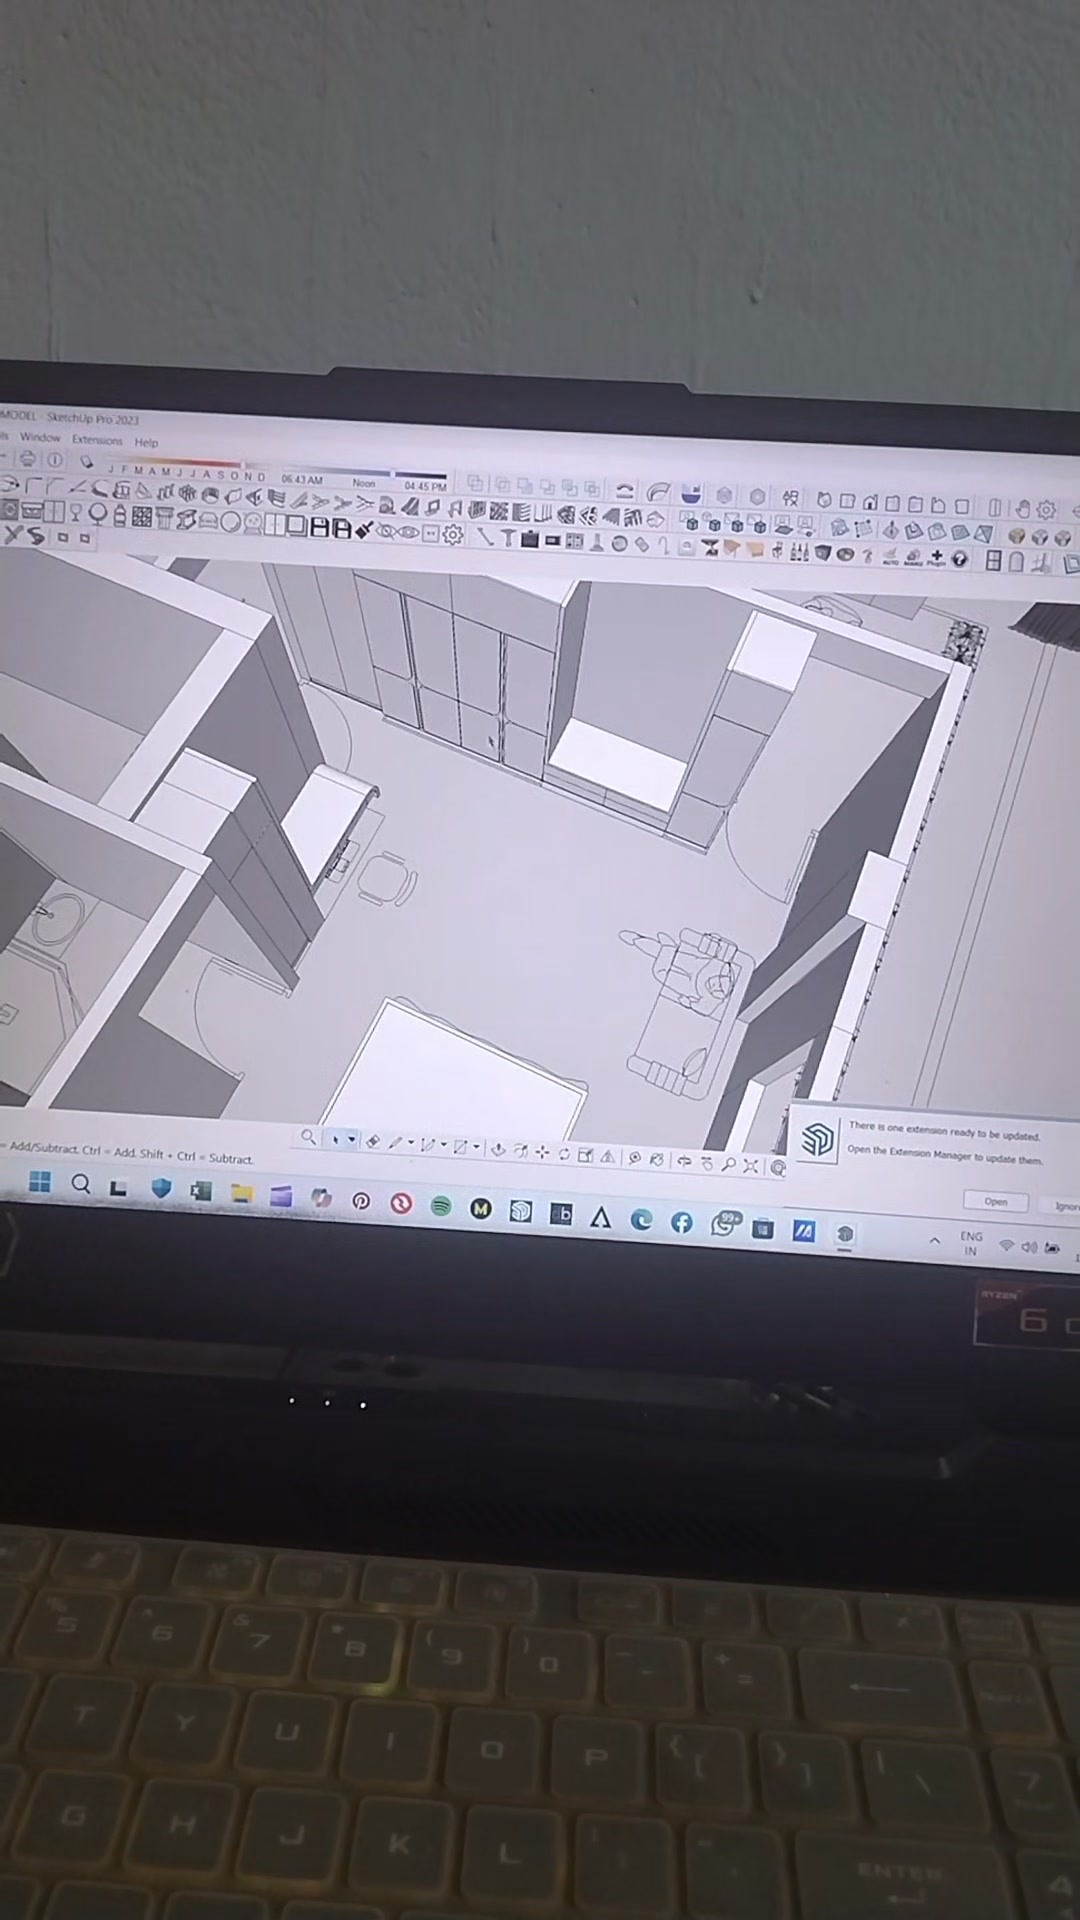Click the settings gear in third toolbar row
Viewport: 1080px width, 1920px height.
[x=453, y=534]
